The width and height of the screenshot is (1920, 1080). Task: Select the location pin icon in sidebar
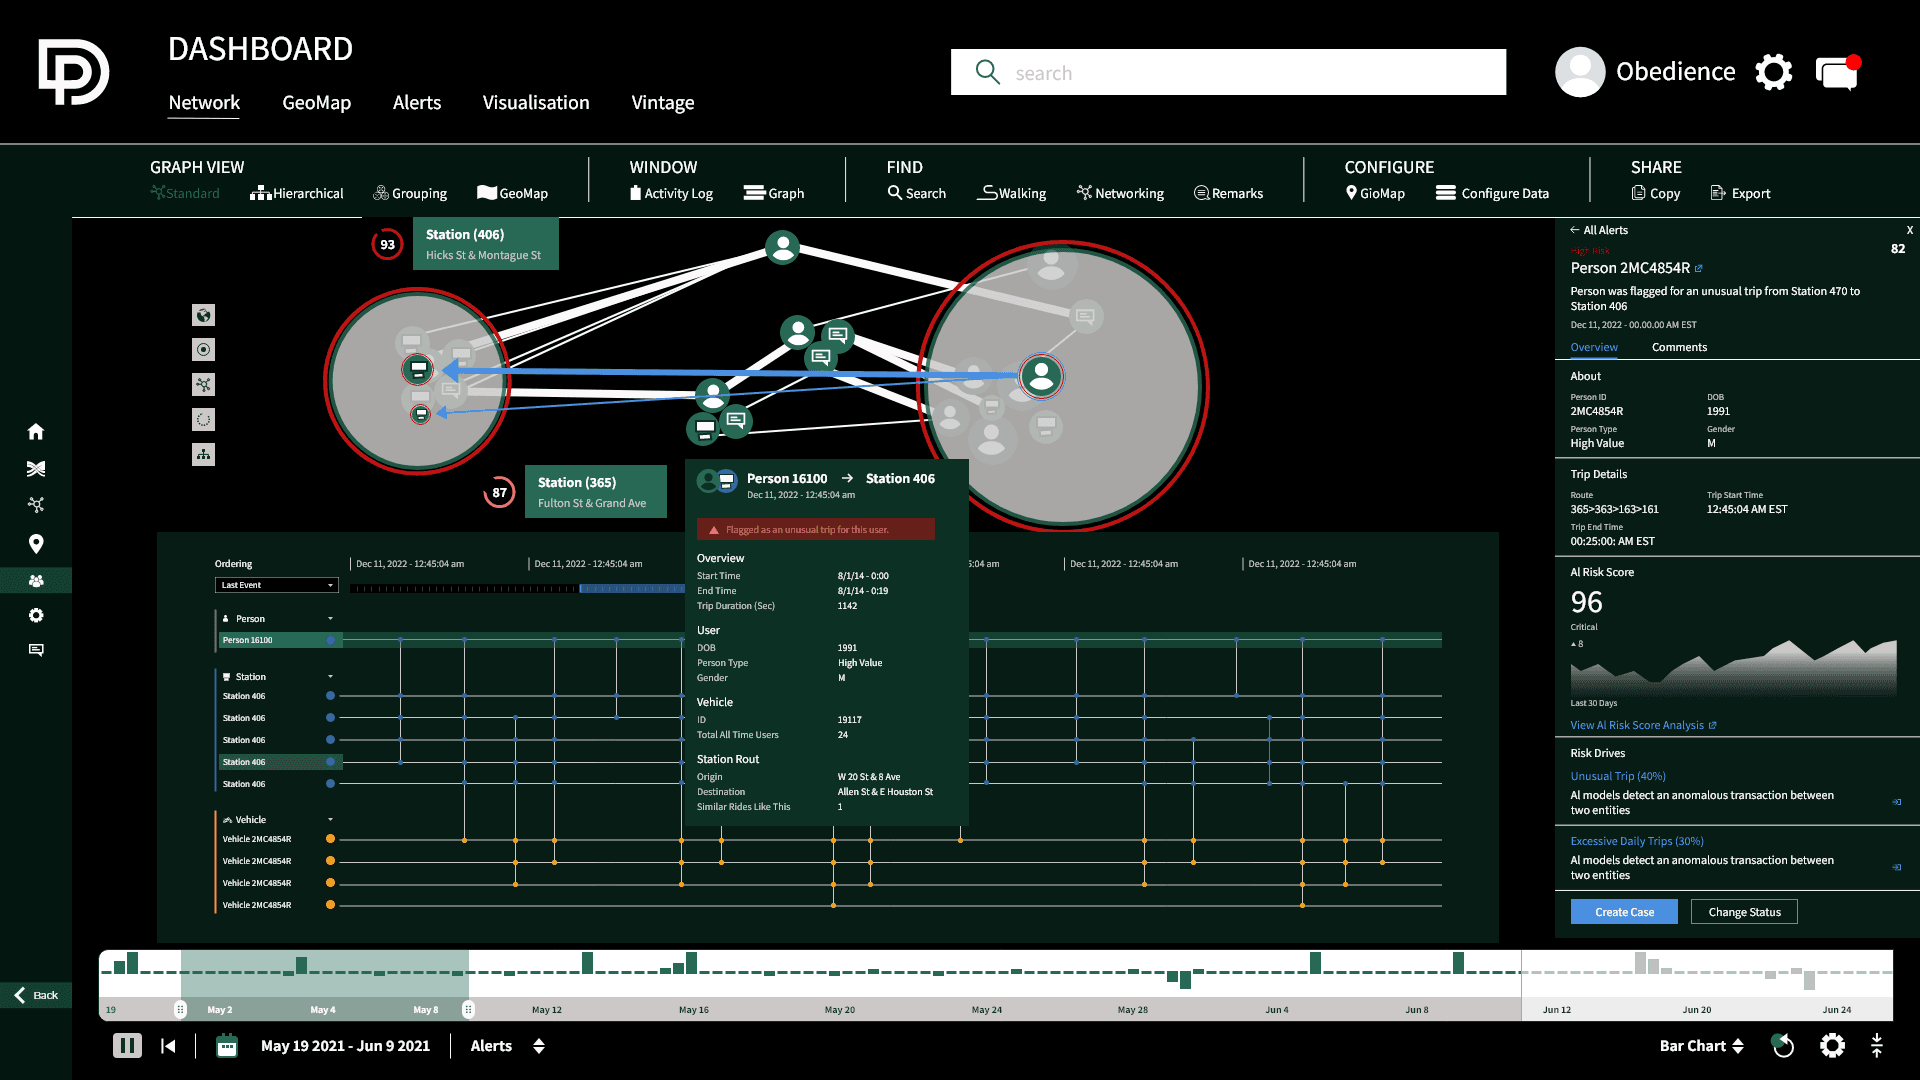[x=36, y=544]
